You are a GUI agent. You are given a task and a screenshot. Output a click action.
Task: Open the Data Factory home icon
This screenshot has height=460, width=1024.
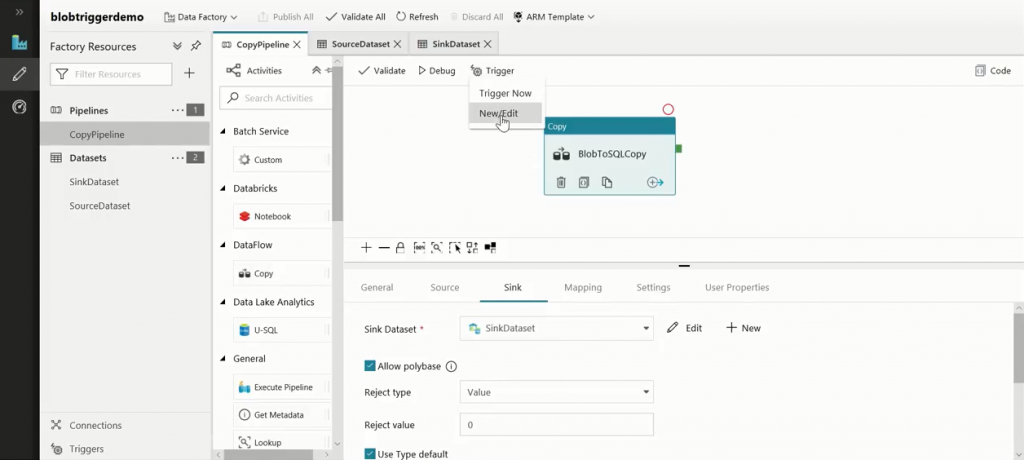[x=20, y=43]
